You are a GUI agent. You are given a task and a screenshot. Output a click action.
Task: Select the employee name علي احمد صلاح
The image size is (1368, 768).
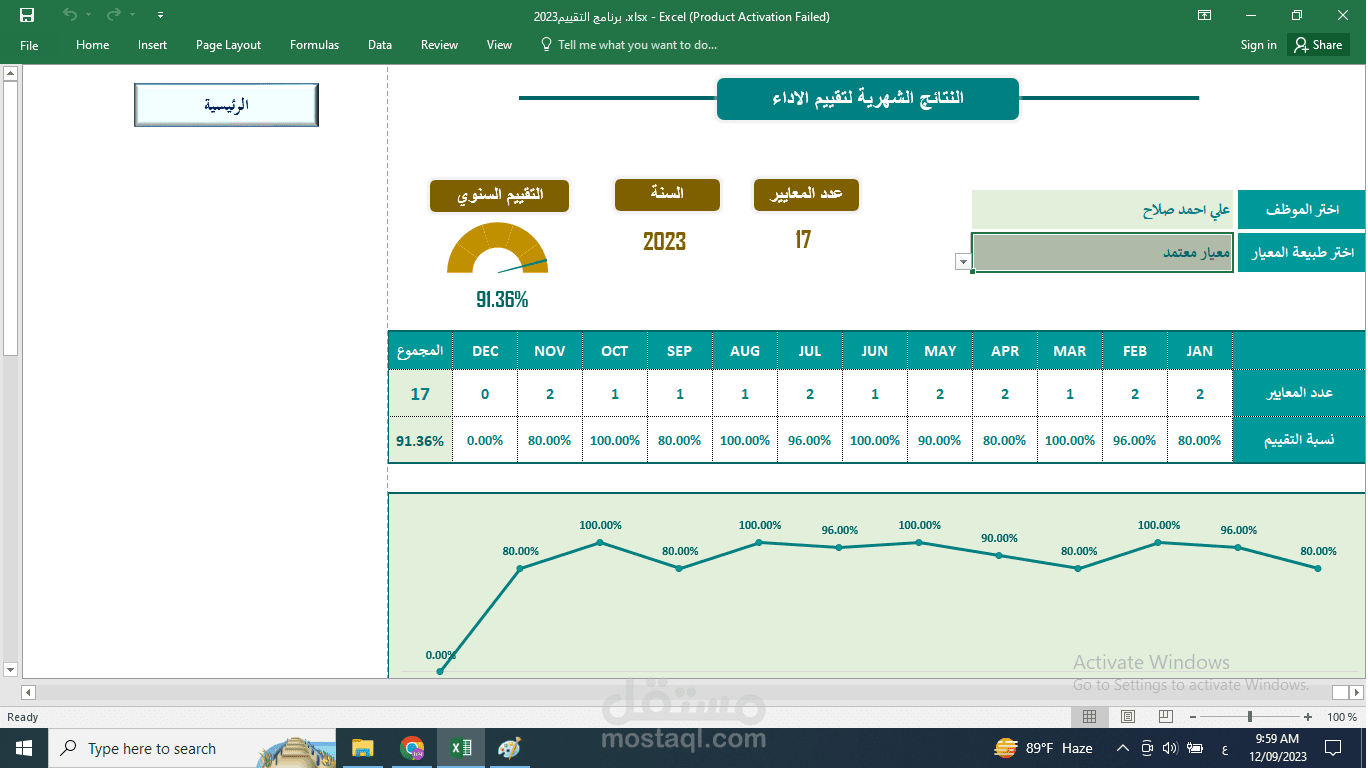click(1103, 210)
